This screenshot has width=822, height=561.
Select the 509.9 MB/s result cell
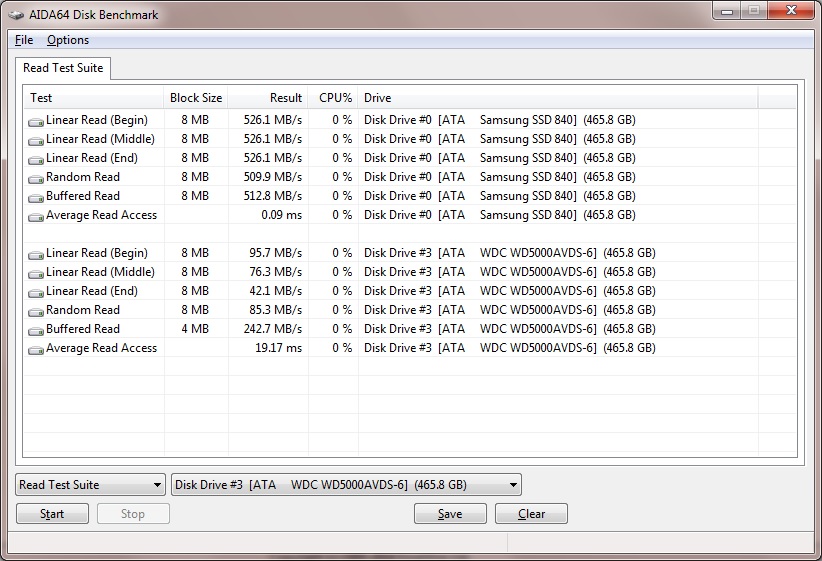[273, 177]
